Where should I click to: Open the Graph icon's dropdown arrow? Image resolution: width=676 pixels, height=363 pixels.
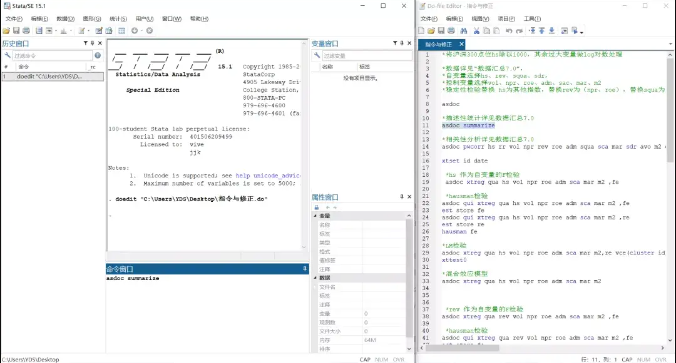(x=71, y=31)
